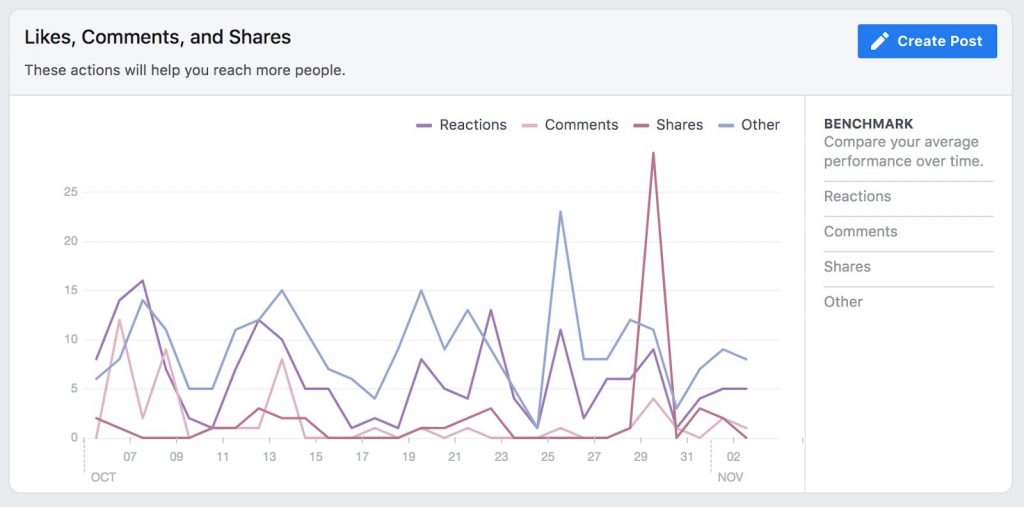The height and width of the screenshot is (507, 1024).
Task: Click the Reactions peak of 16 near 07
Action: pyautogui.click(x=142, y=281)
